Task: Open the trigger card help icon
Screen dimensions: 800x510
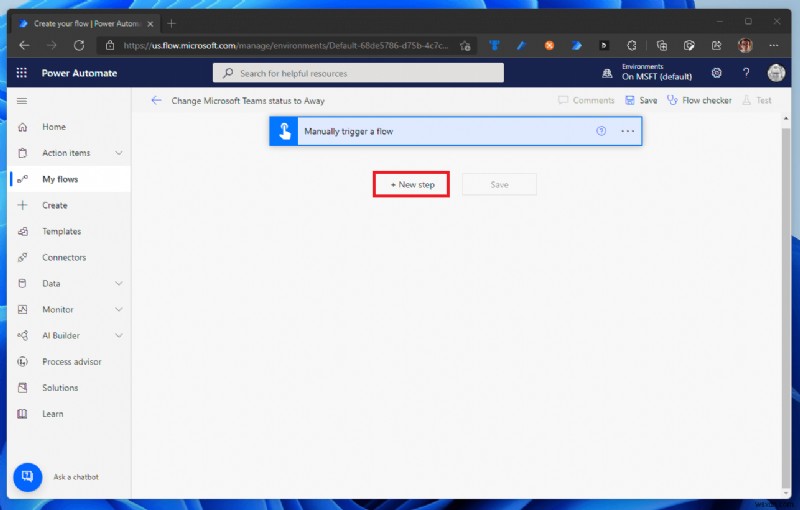Action: click(601, 131)
